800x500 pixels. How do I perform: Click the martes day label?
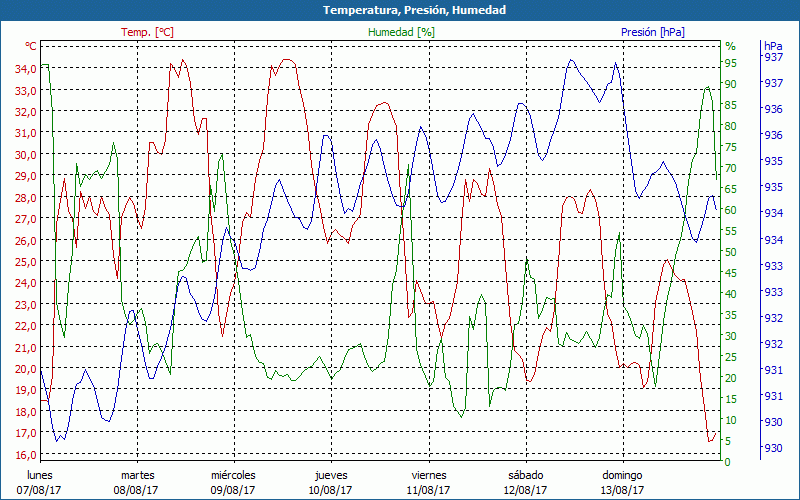coord(137,475)
